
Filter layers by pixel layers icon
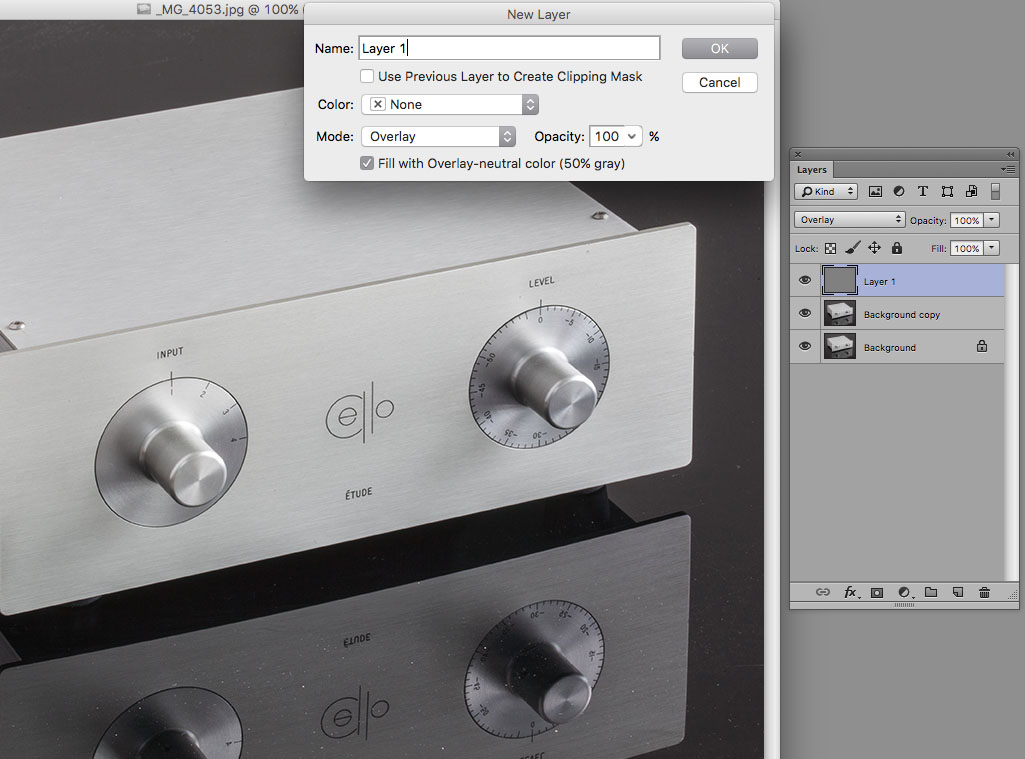pyautogui.click(x=875, y=192)
